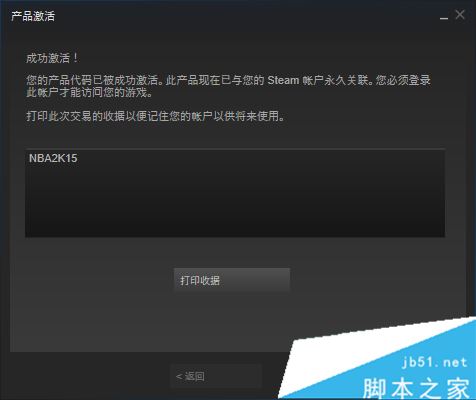
Task: Click the 打印收据 print receipt button
Action: [232, 280]
